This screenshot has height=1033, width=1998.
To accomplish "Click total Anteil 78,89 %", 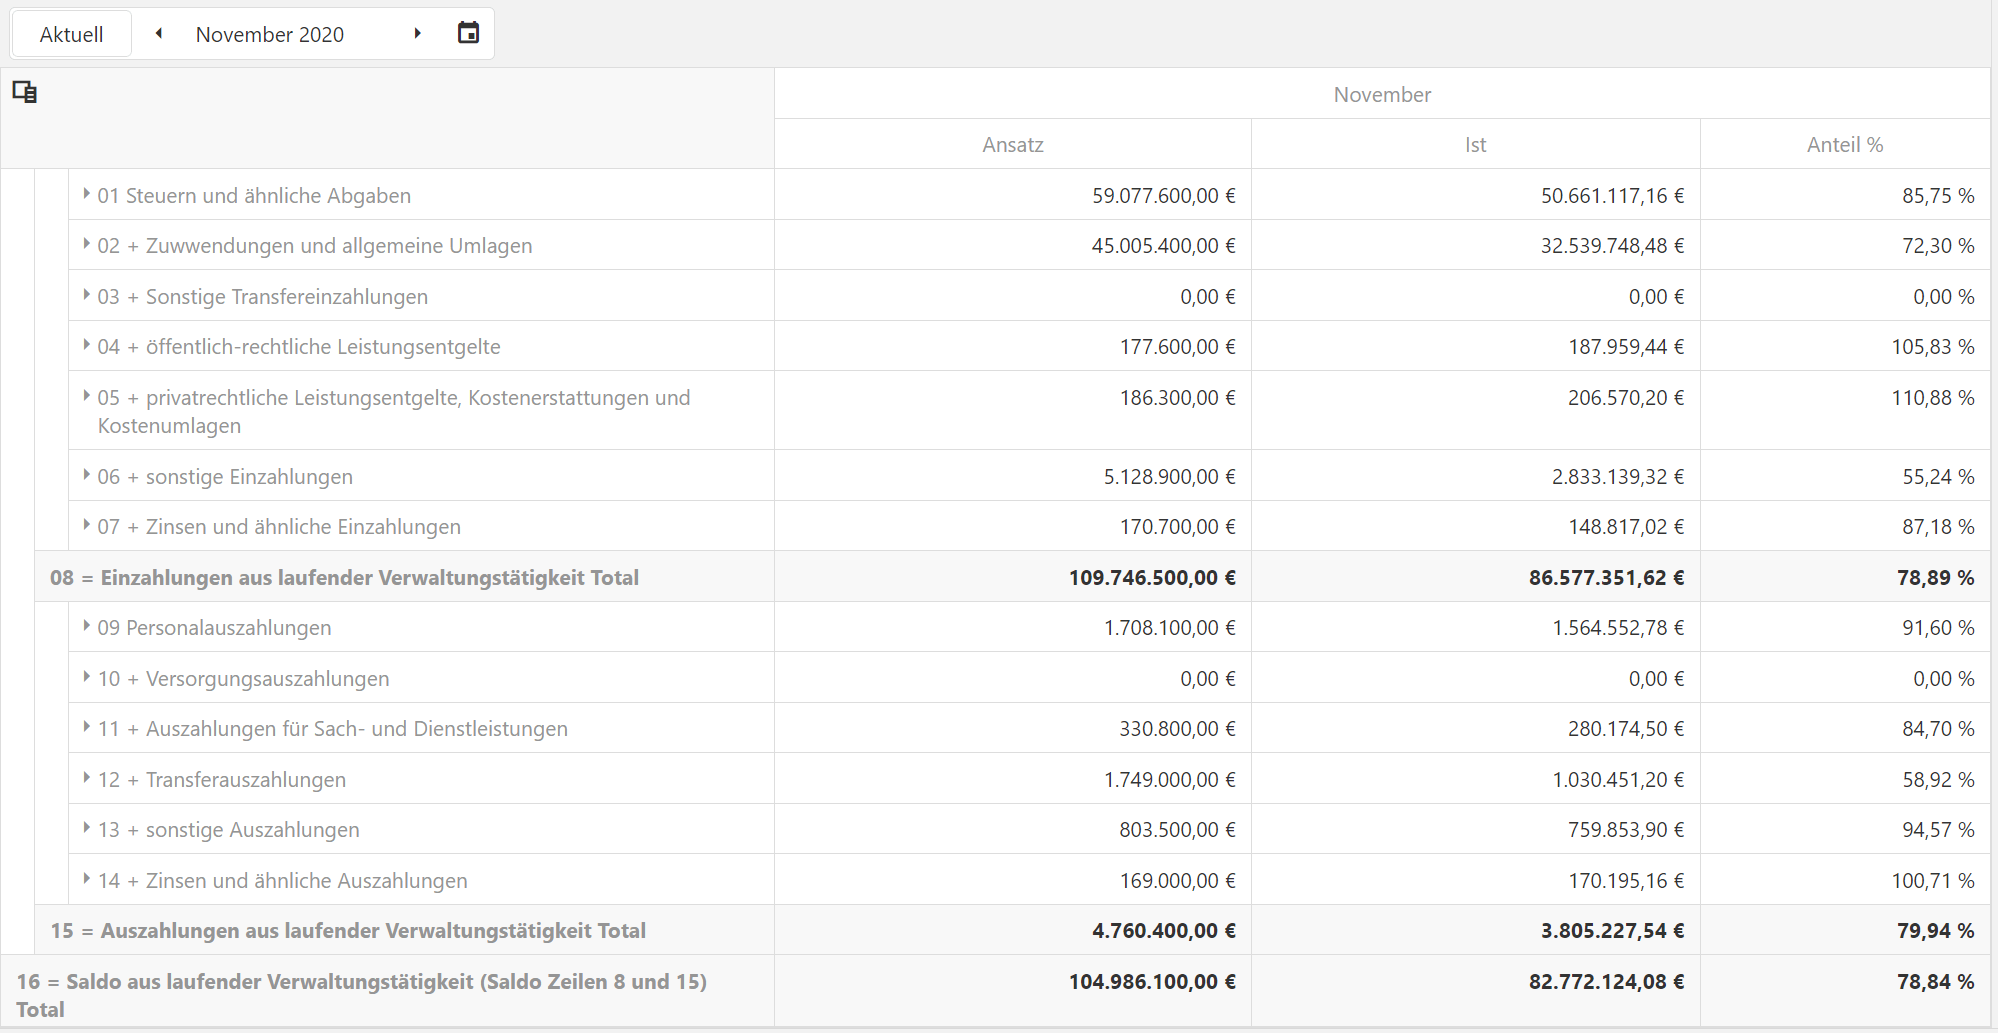I will coord(1936,577).
